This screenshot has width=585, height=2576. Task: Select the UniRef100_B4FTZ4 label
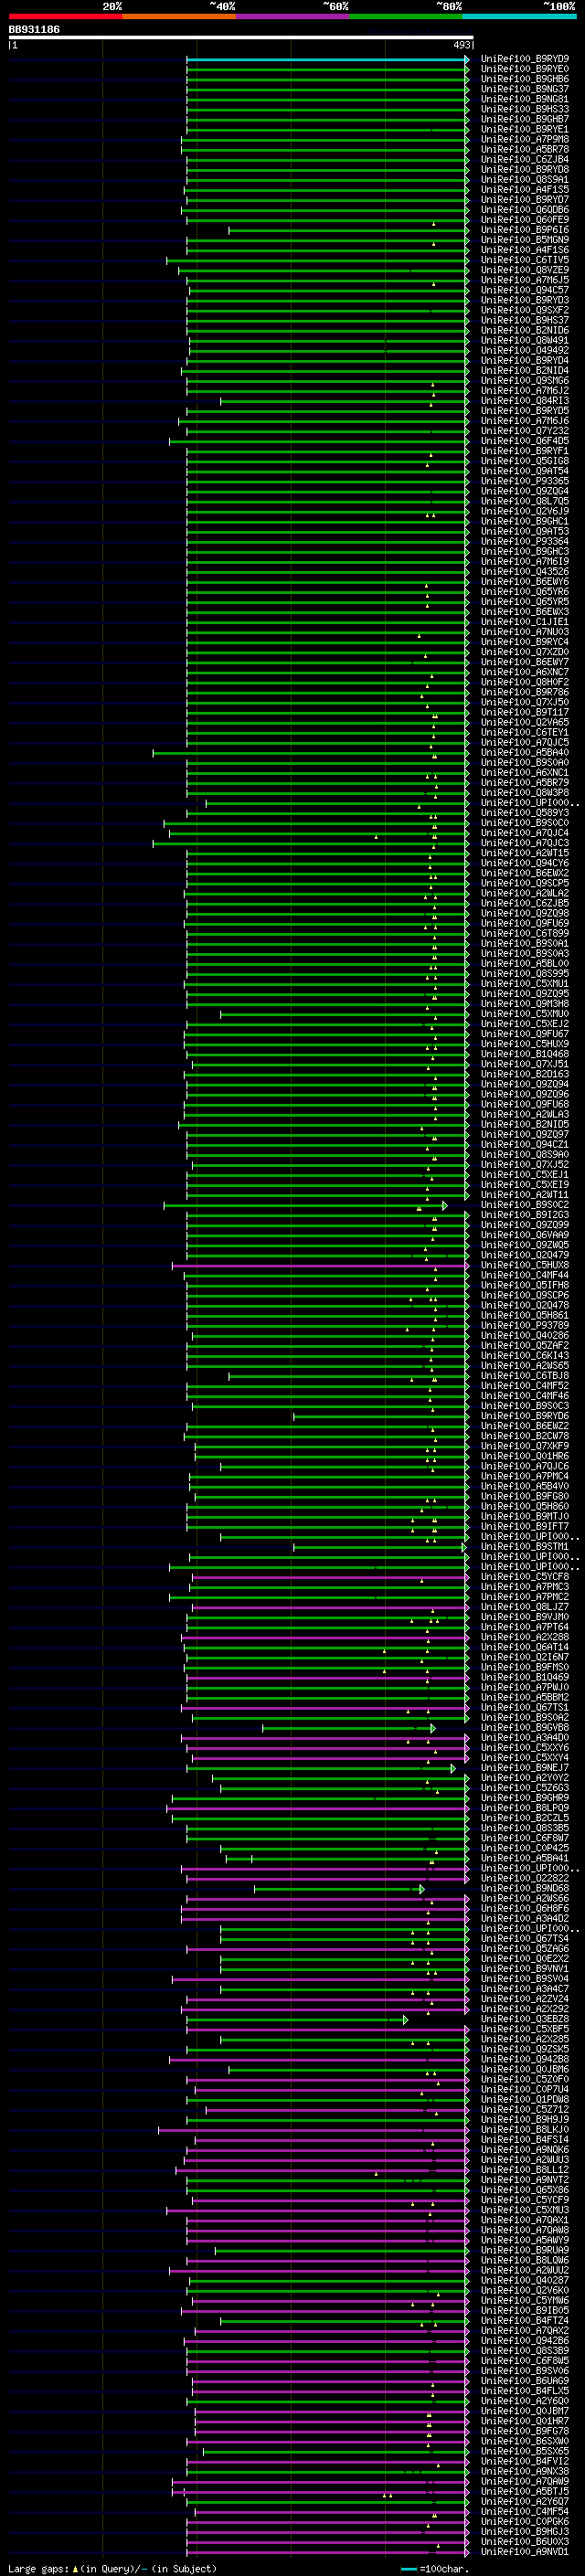pyautogui.click(x=524, y=2321)
